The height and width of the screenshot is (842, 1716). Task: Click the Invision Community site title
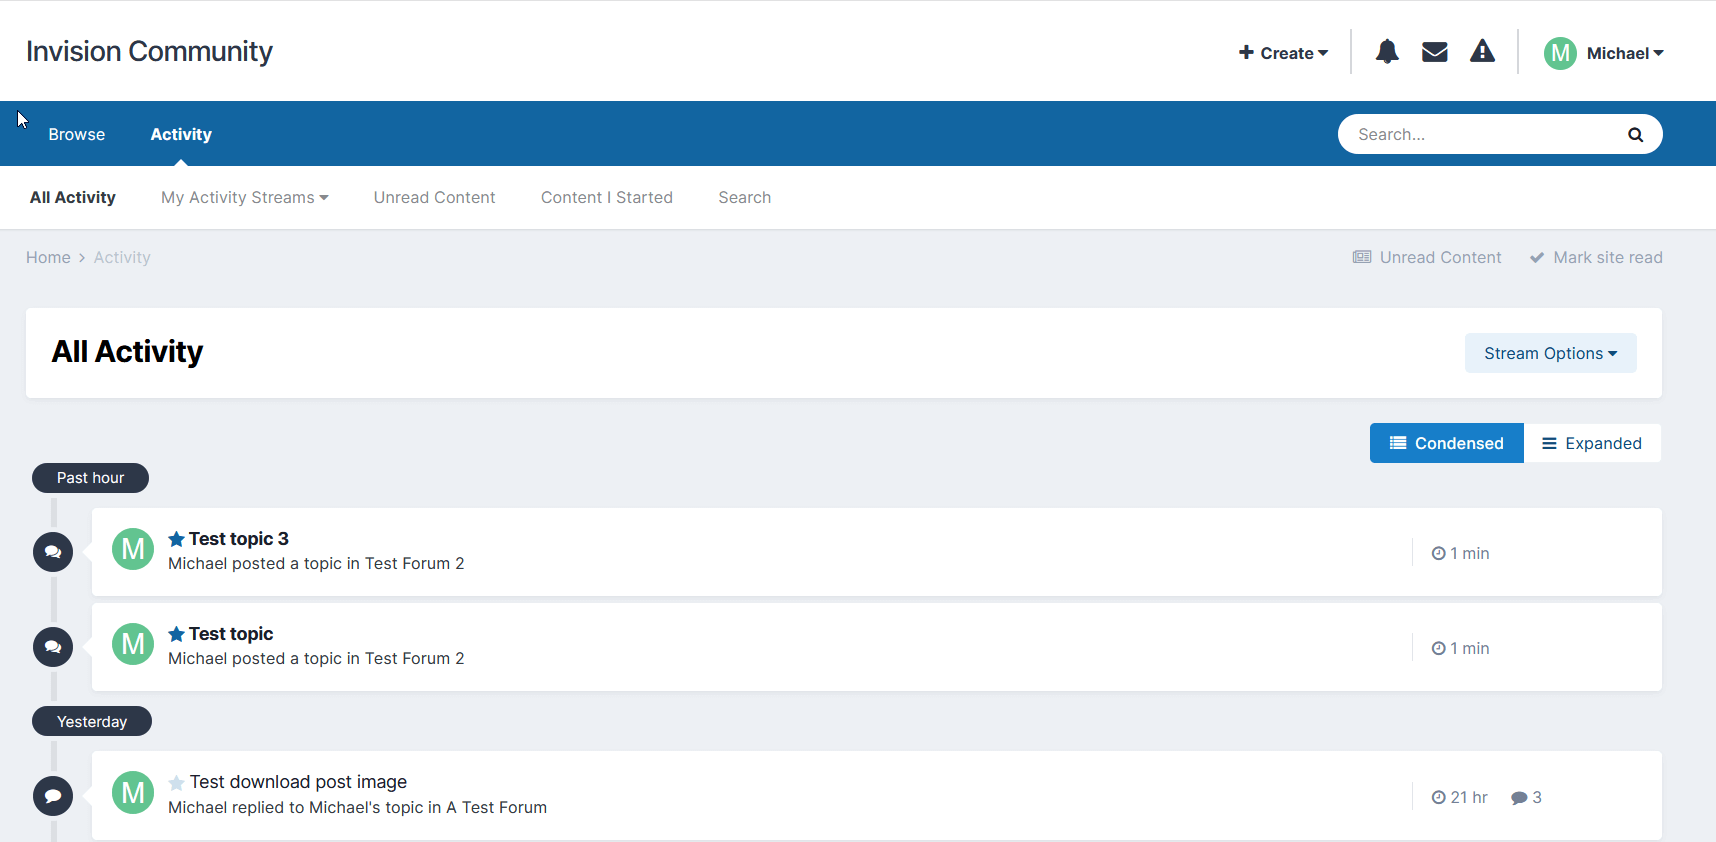[149, 51]
